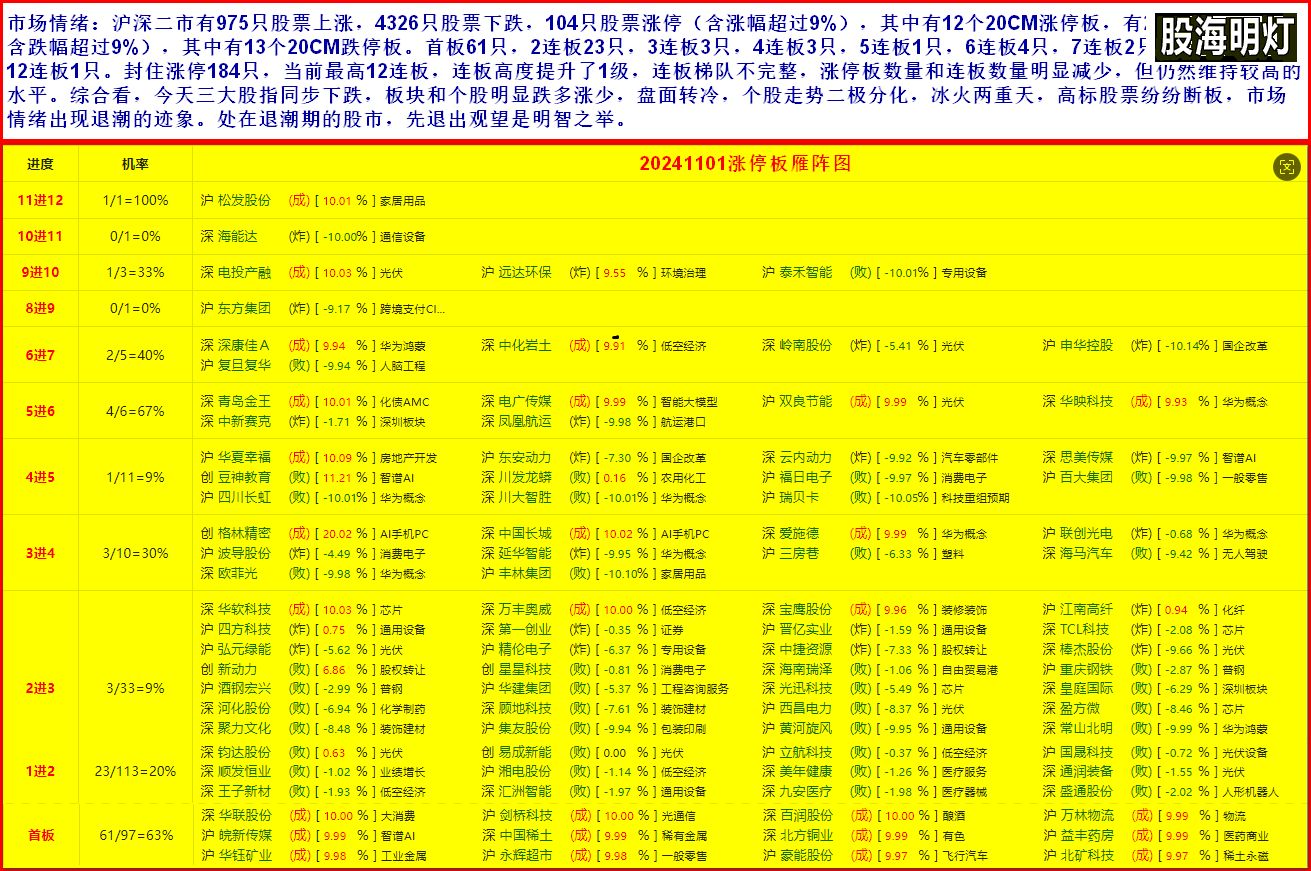Open stock 松发股份
The height and width of the screenshot is (871, 1311).
pyautogui.click(x=244, y=200)
